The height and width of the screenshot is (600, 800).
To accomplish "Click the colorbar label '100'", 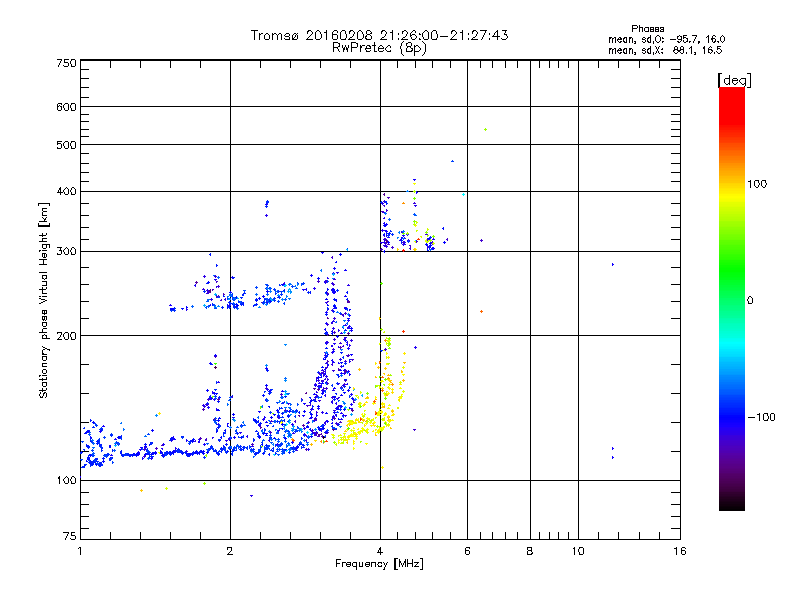I will [757, 184].
